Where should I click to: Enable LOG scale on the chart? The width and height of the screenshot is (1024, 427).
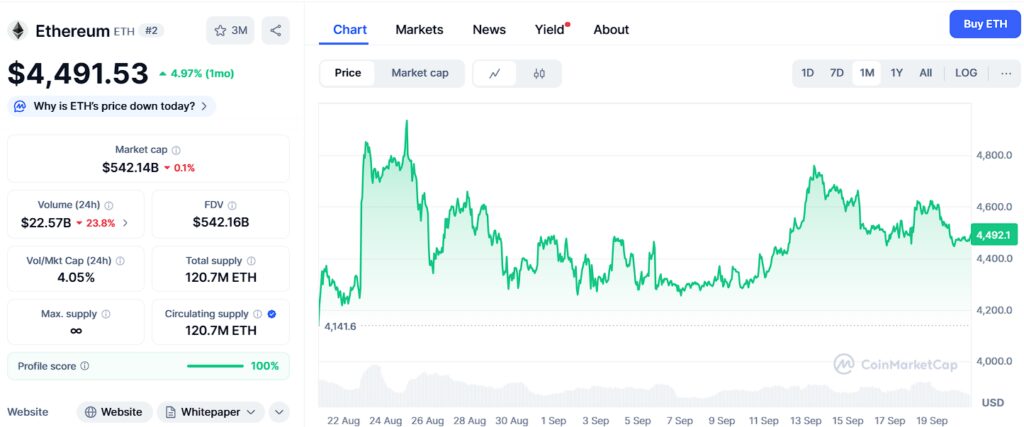pyautogui.click(x=966, y=73)
